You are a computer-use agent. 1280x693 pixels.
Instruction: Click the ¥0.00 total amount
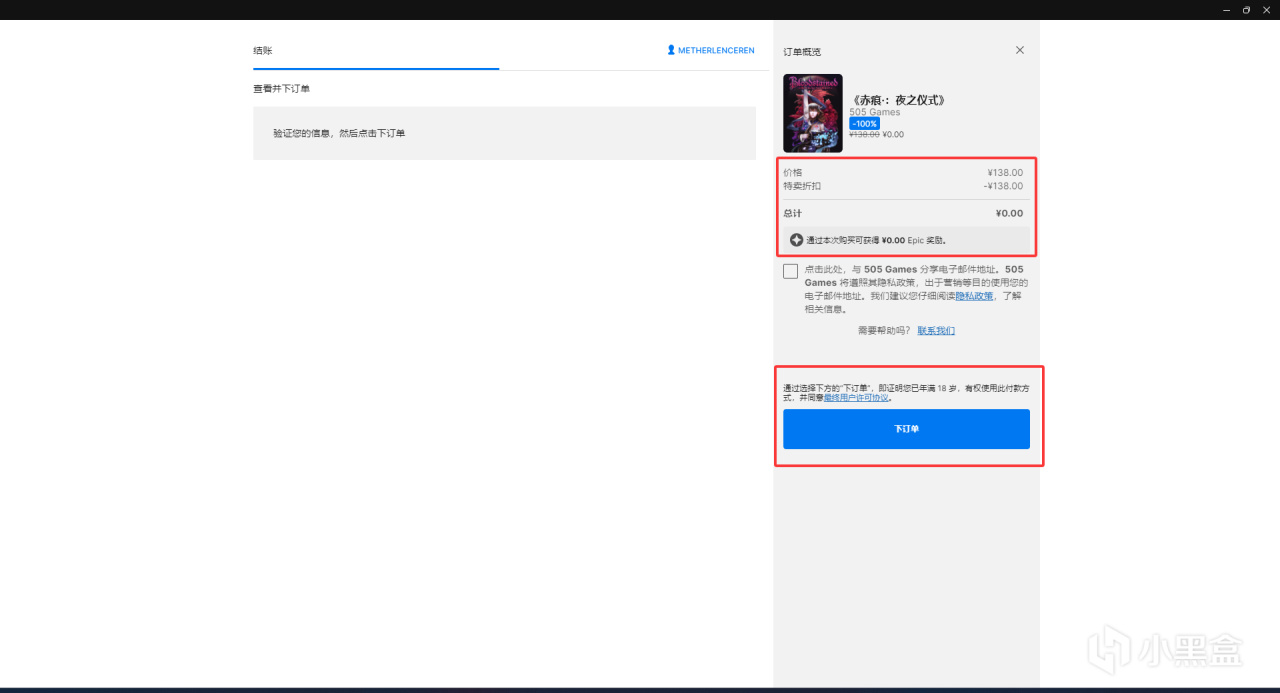pos(1009,213)
